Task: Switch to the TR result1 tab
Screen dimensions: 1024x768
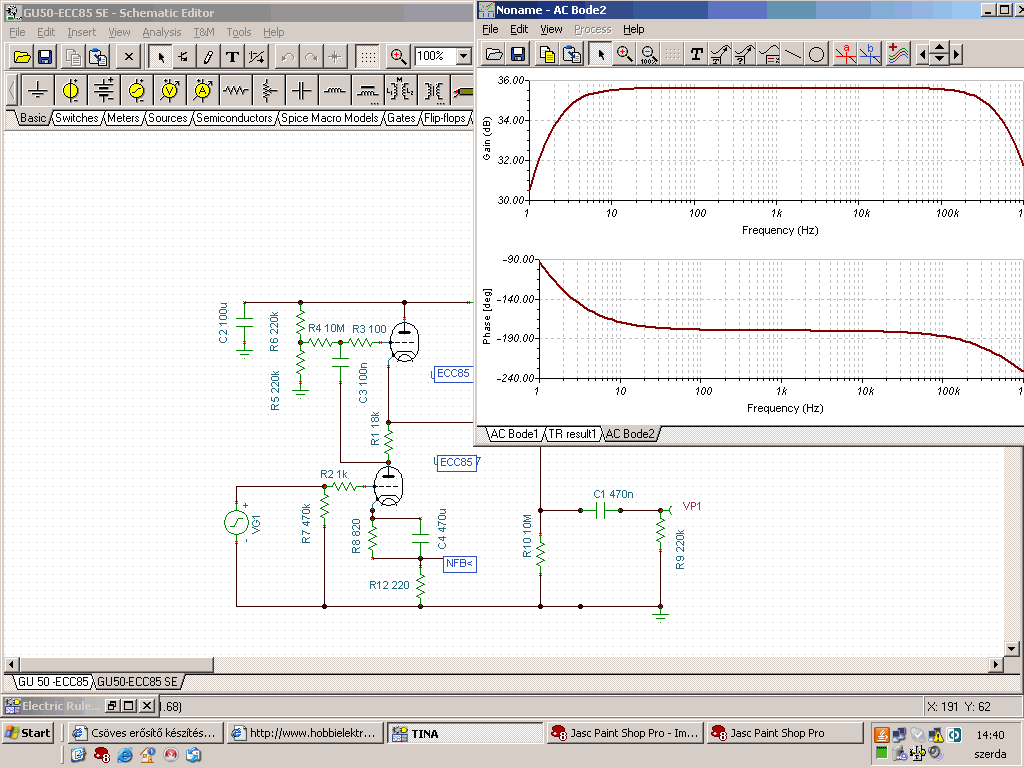Action: (x=572, y=434)
